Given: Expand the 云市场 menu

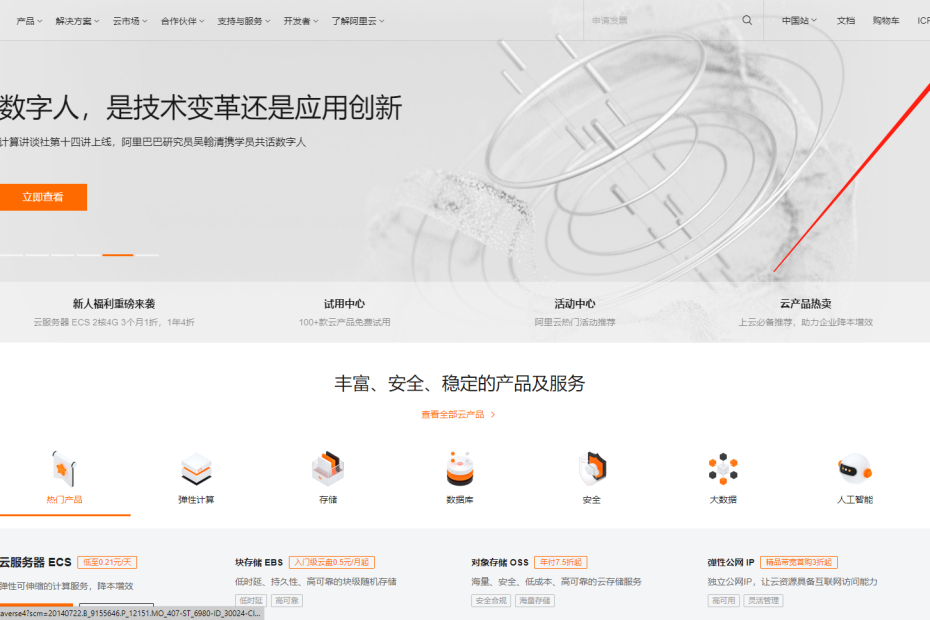Looking at the screenshot, I should click(x=130, y=21).
